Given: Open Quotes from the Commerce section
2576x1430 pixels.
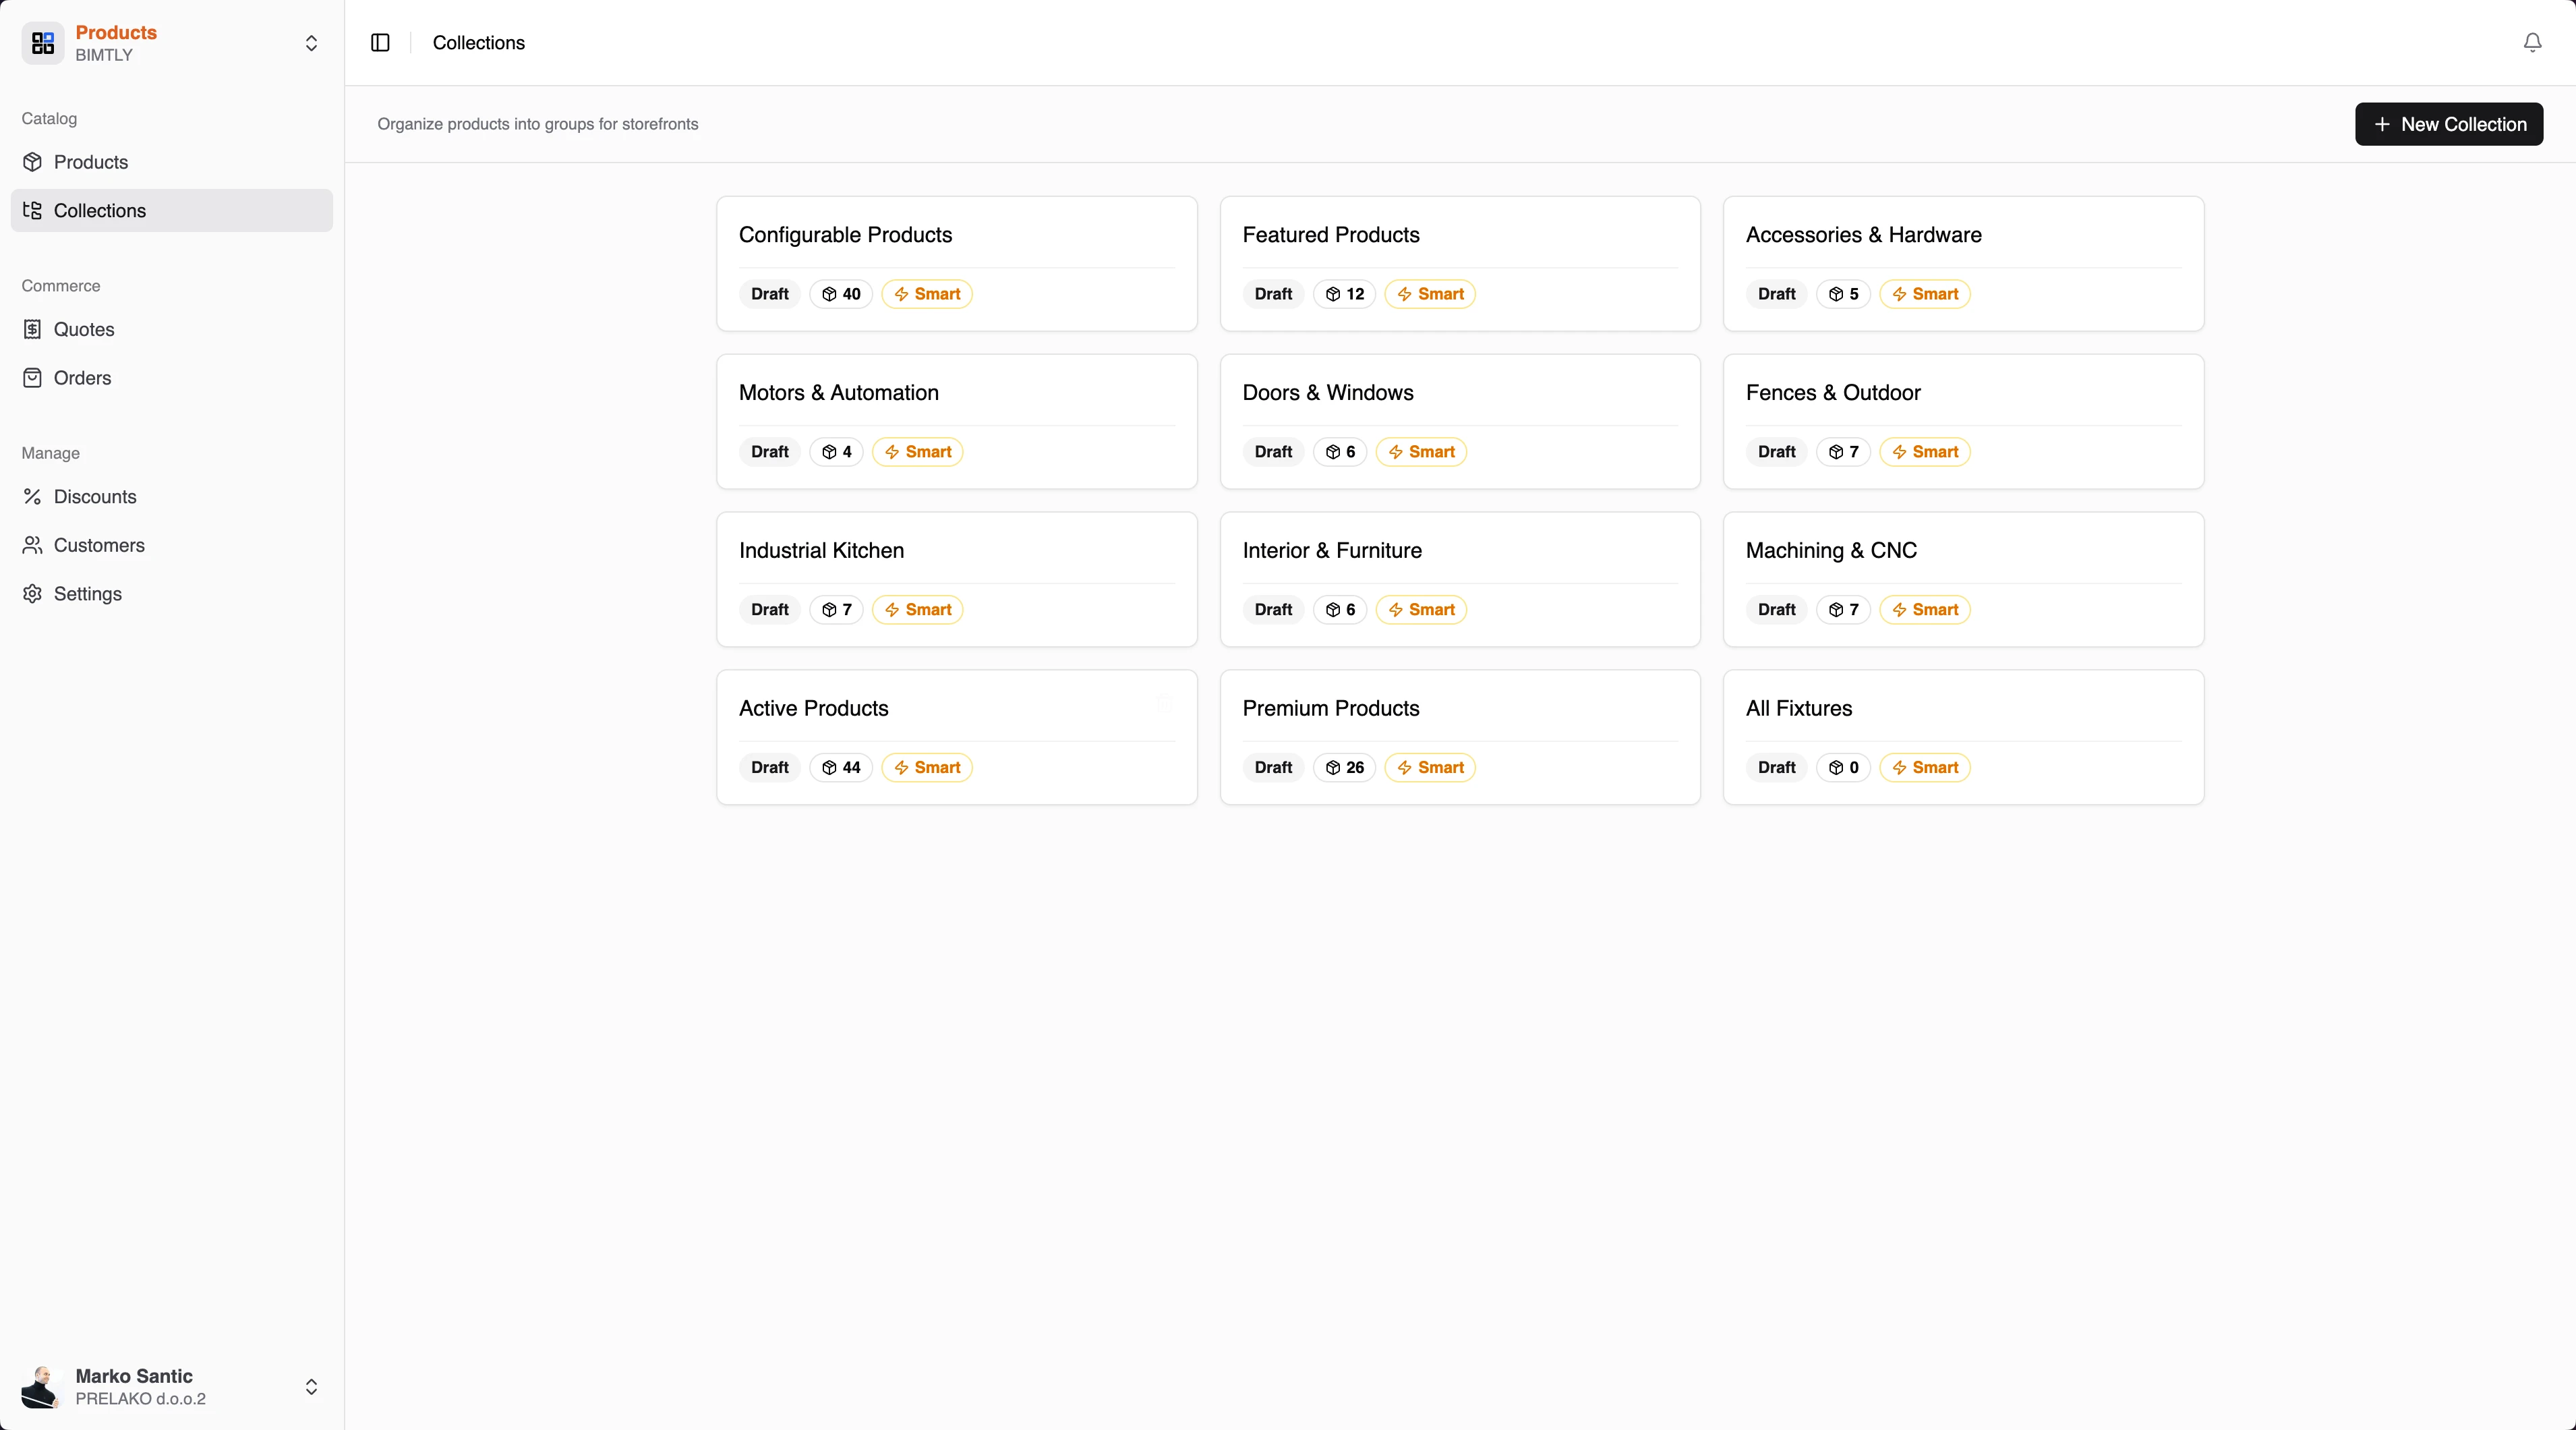Looking at the screenshot, I should pyautogui.click(x=84, y=329).
